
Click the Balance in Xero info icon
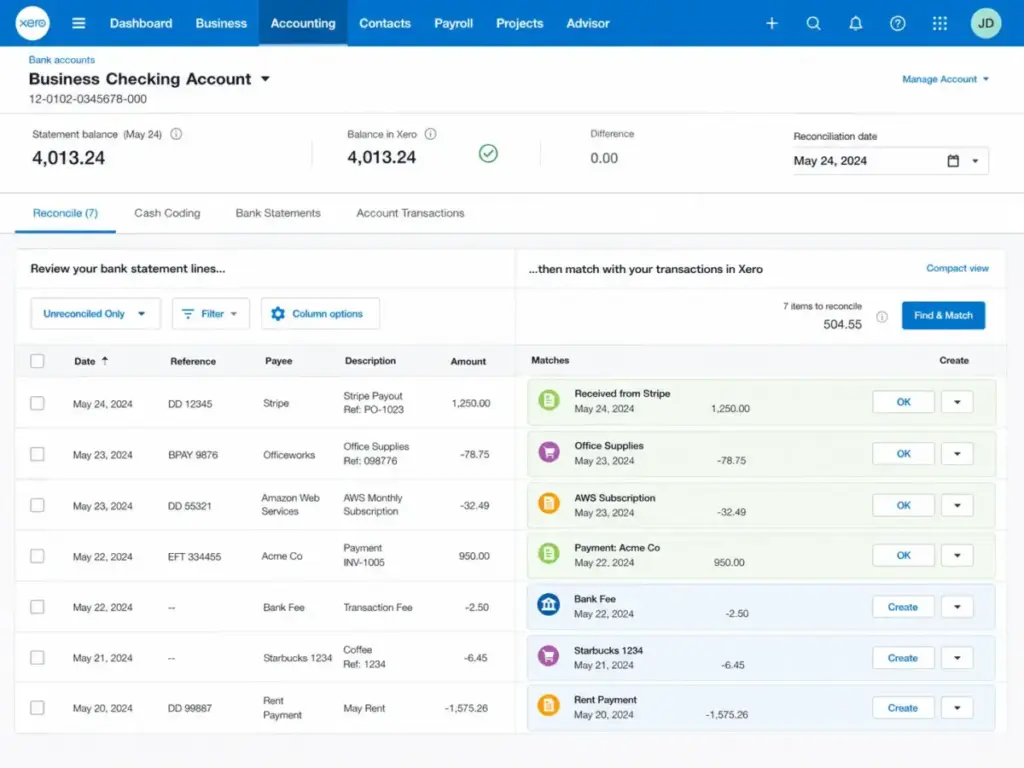pyautogui.click(x=430, y=134)
